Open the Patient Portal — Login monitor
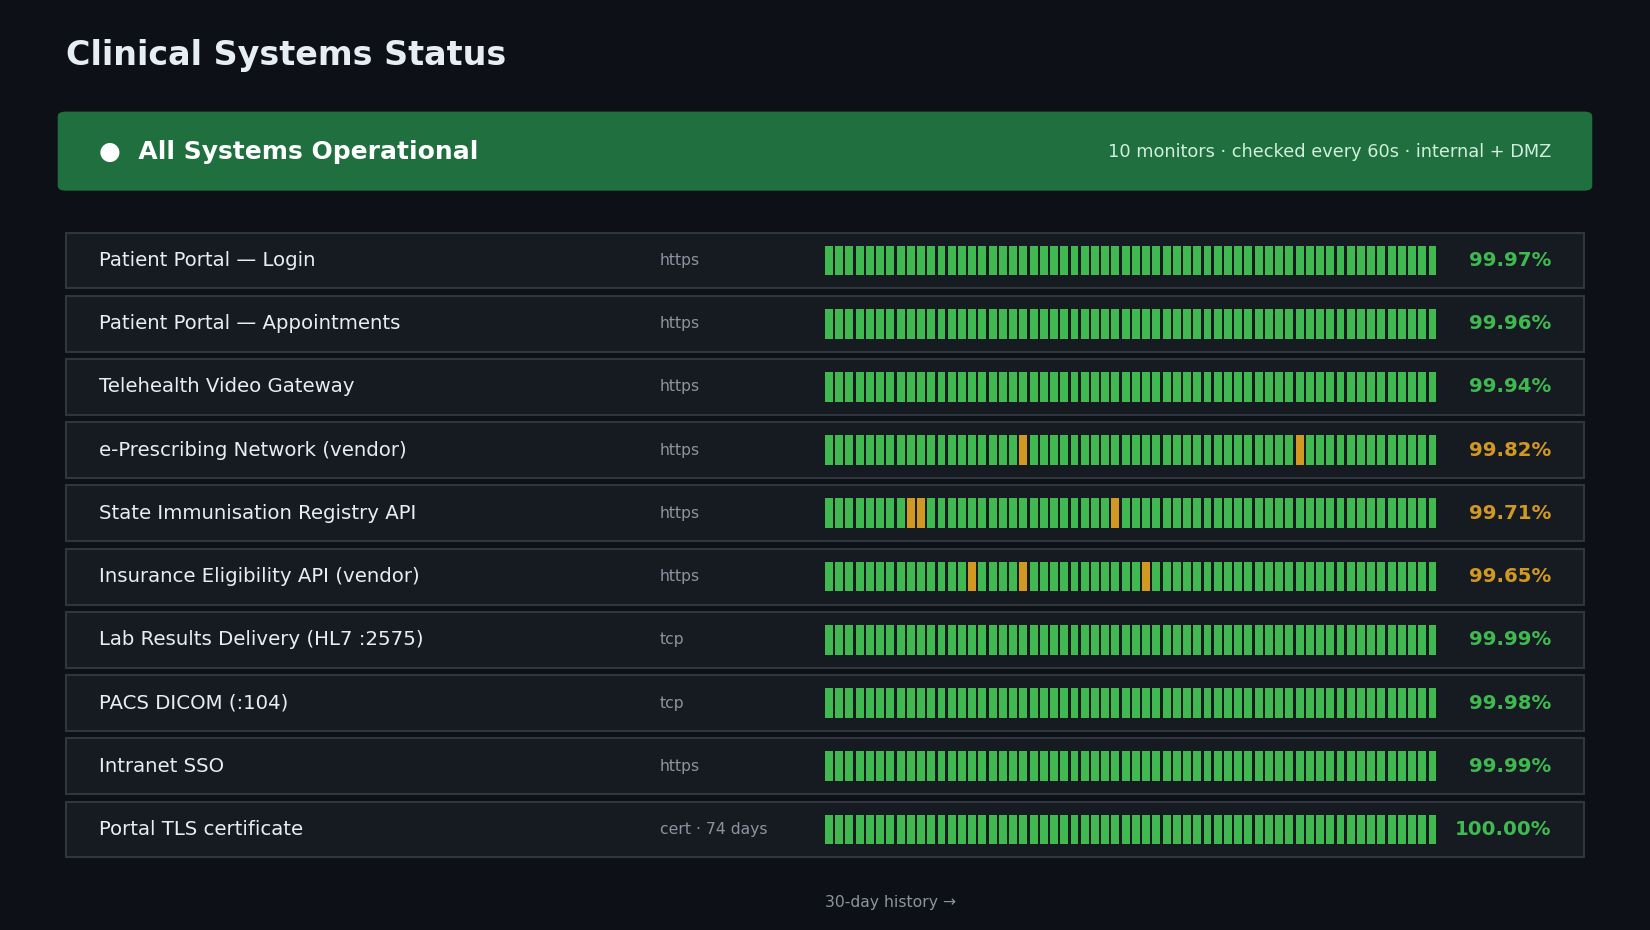Screen dimensions: 1650x930 [x=825, y=260]
